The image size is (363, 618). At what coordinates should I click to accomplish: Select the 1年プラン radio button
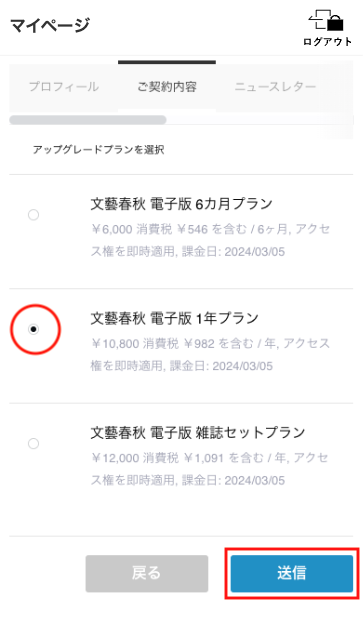tap(34, 329)
